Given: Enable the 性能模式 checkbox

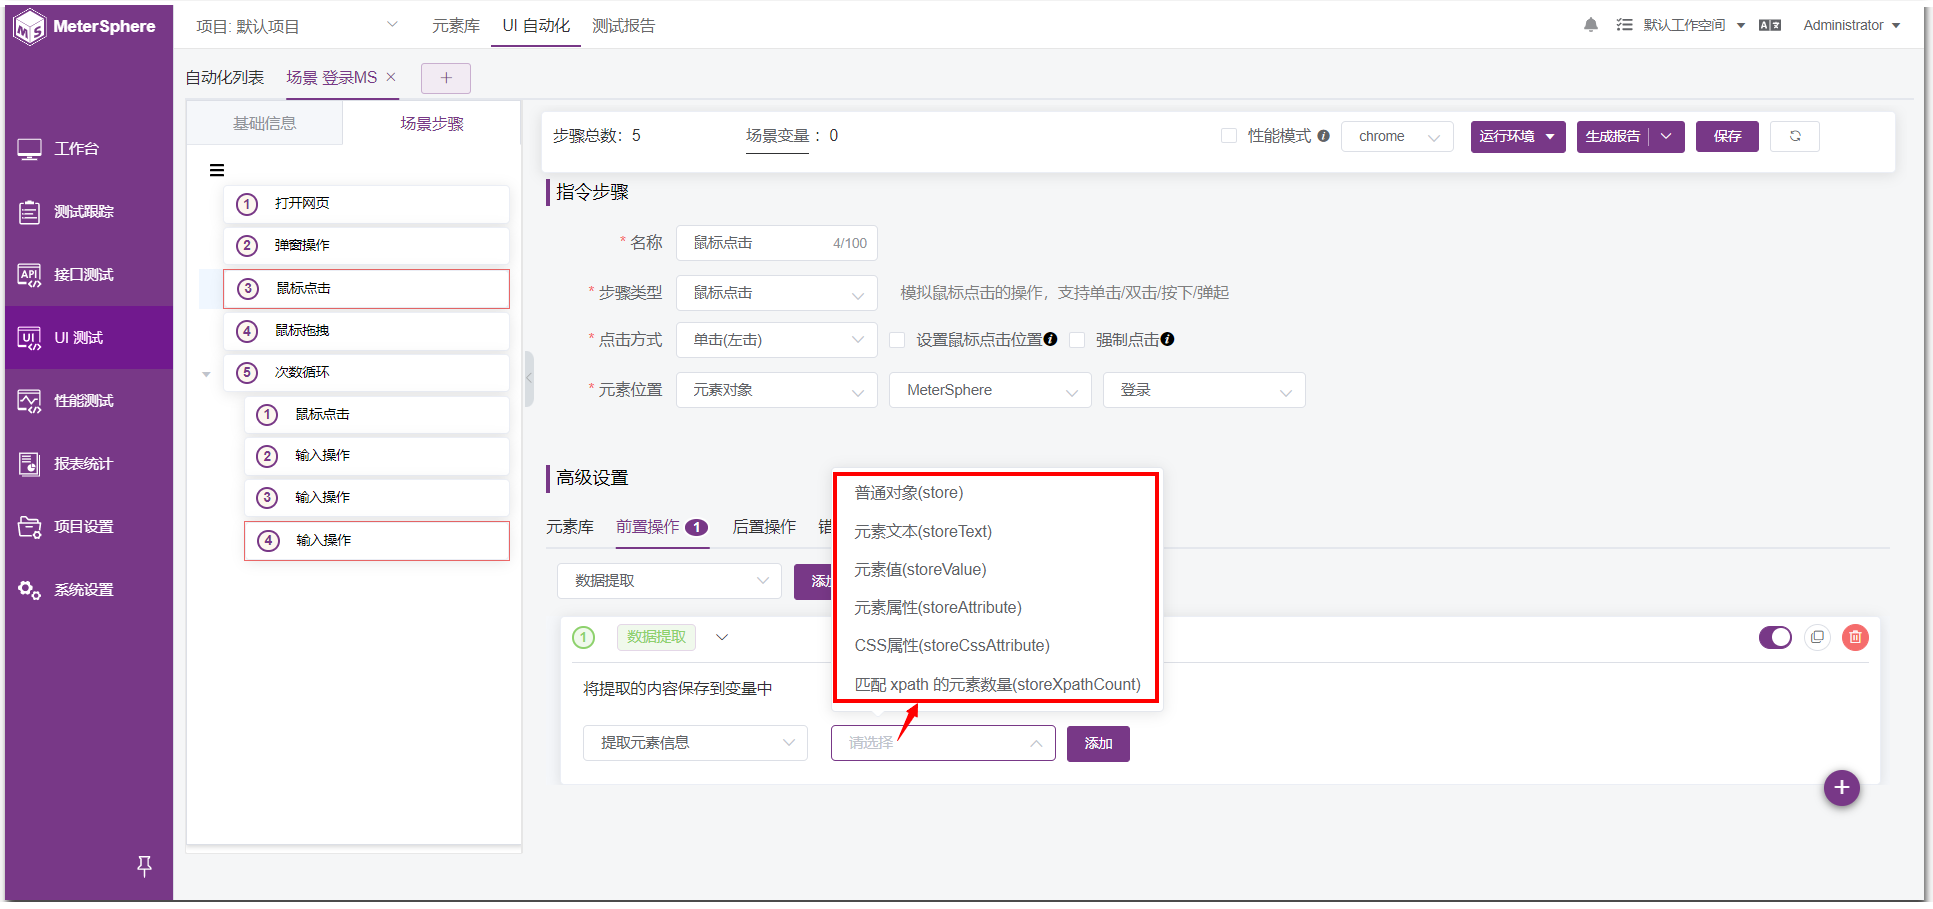Looking at the screenshot, I should point(1229,136).
